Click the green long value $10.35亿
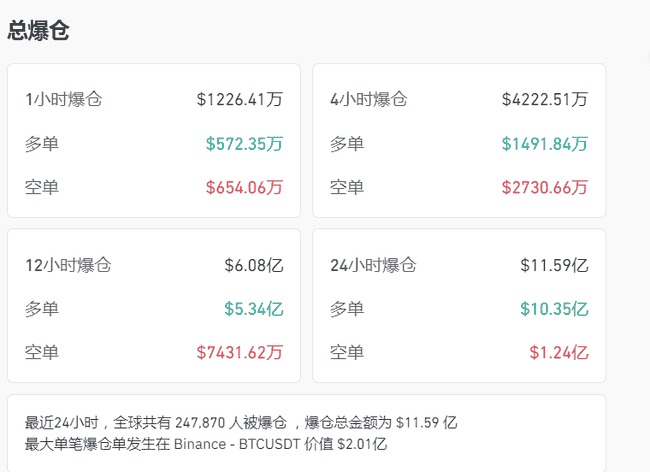 (554, 309)
